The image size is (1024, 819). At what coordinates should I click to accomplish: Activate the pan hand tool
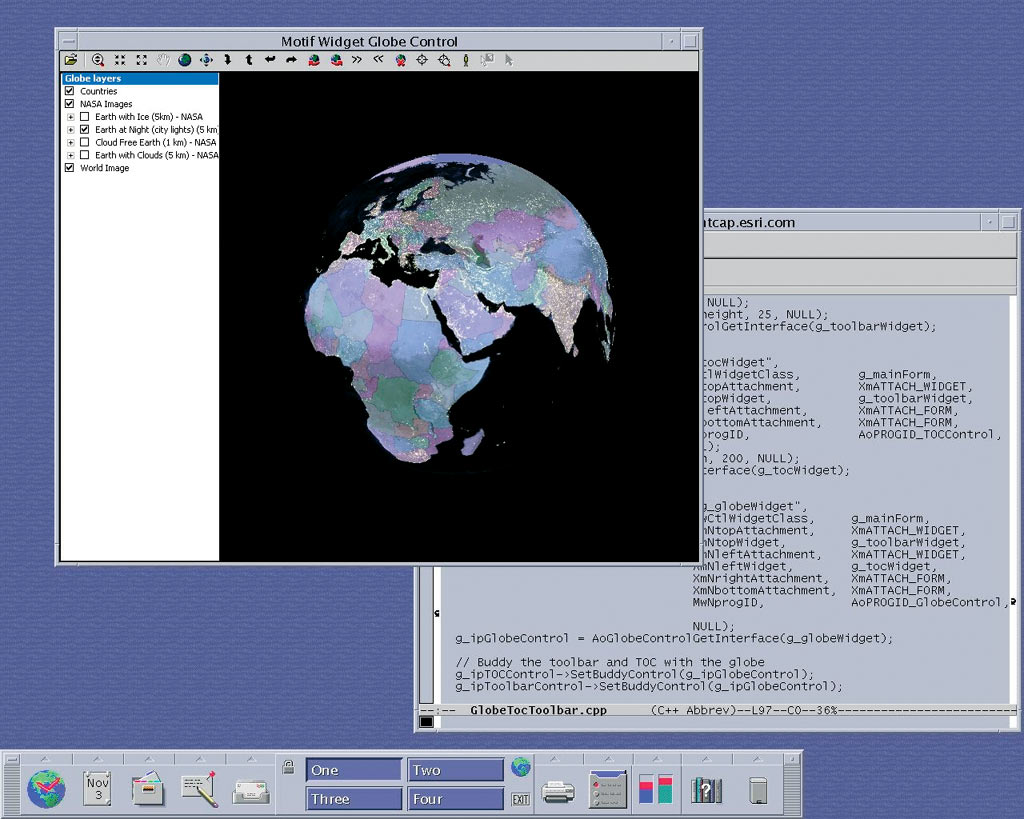coord(163,60)
